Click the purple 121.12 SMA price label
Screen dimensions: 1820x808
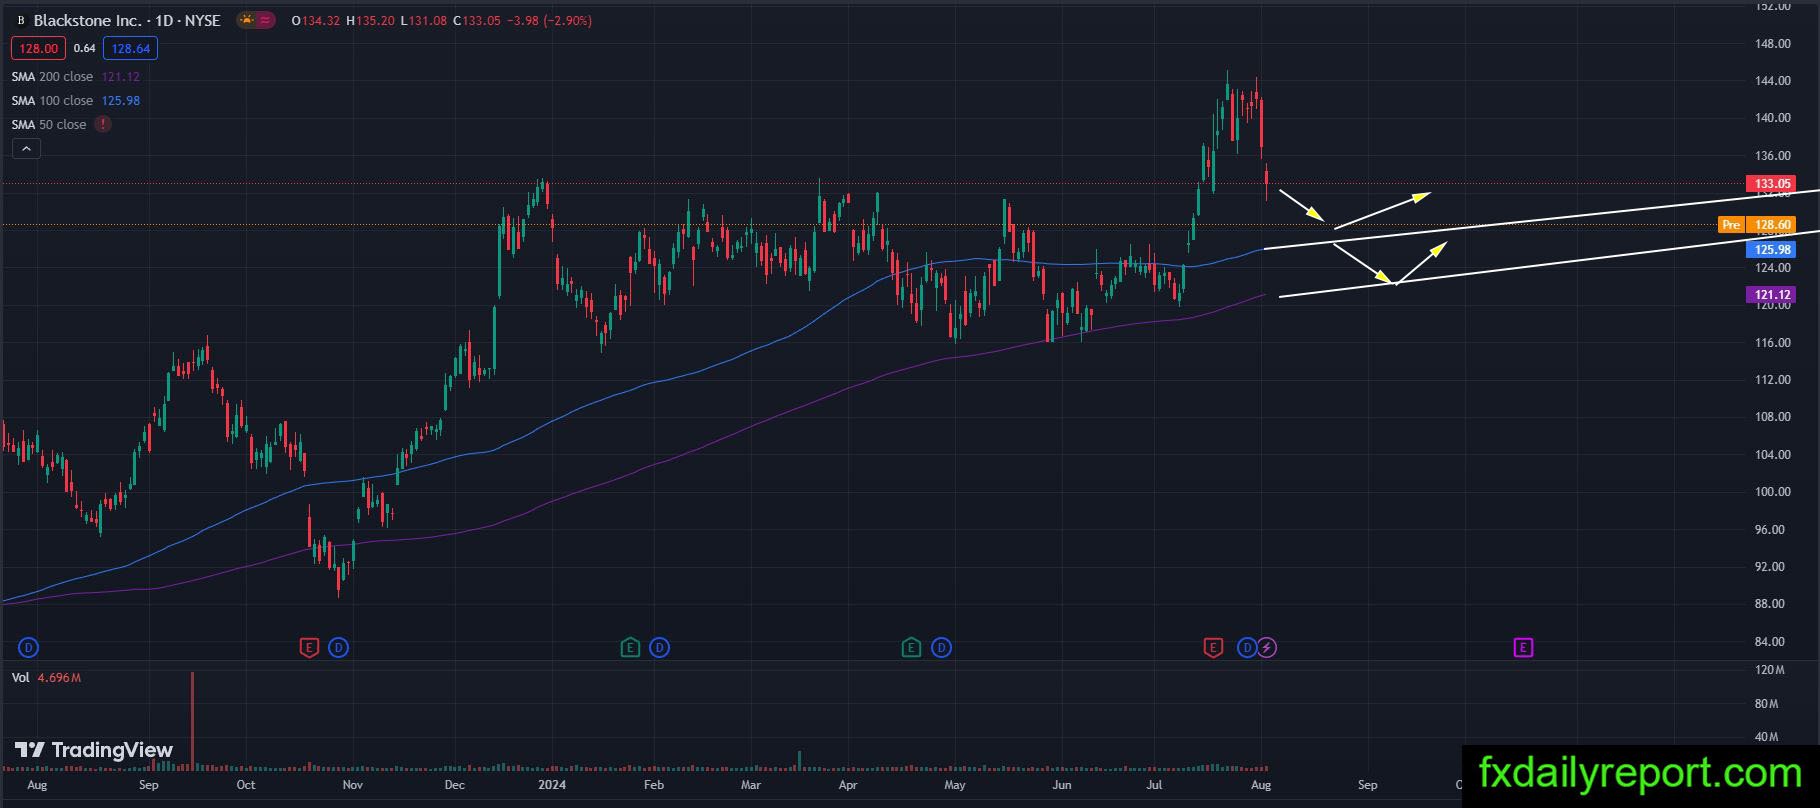(1772, 294)
